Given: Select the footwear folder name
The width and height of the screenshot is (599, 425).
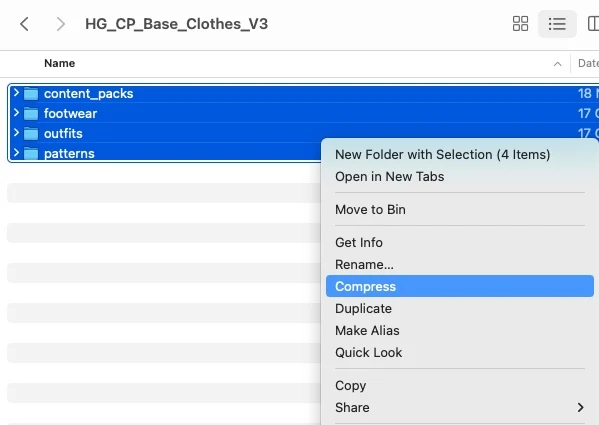Looking at the screenshot, I should click(x=70, y=113).
